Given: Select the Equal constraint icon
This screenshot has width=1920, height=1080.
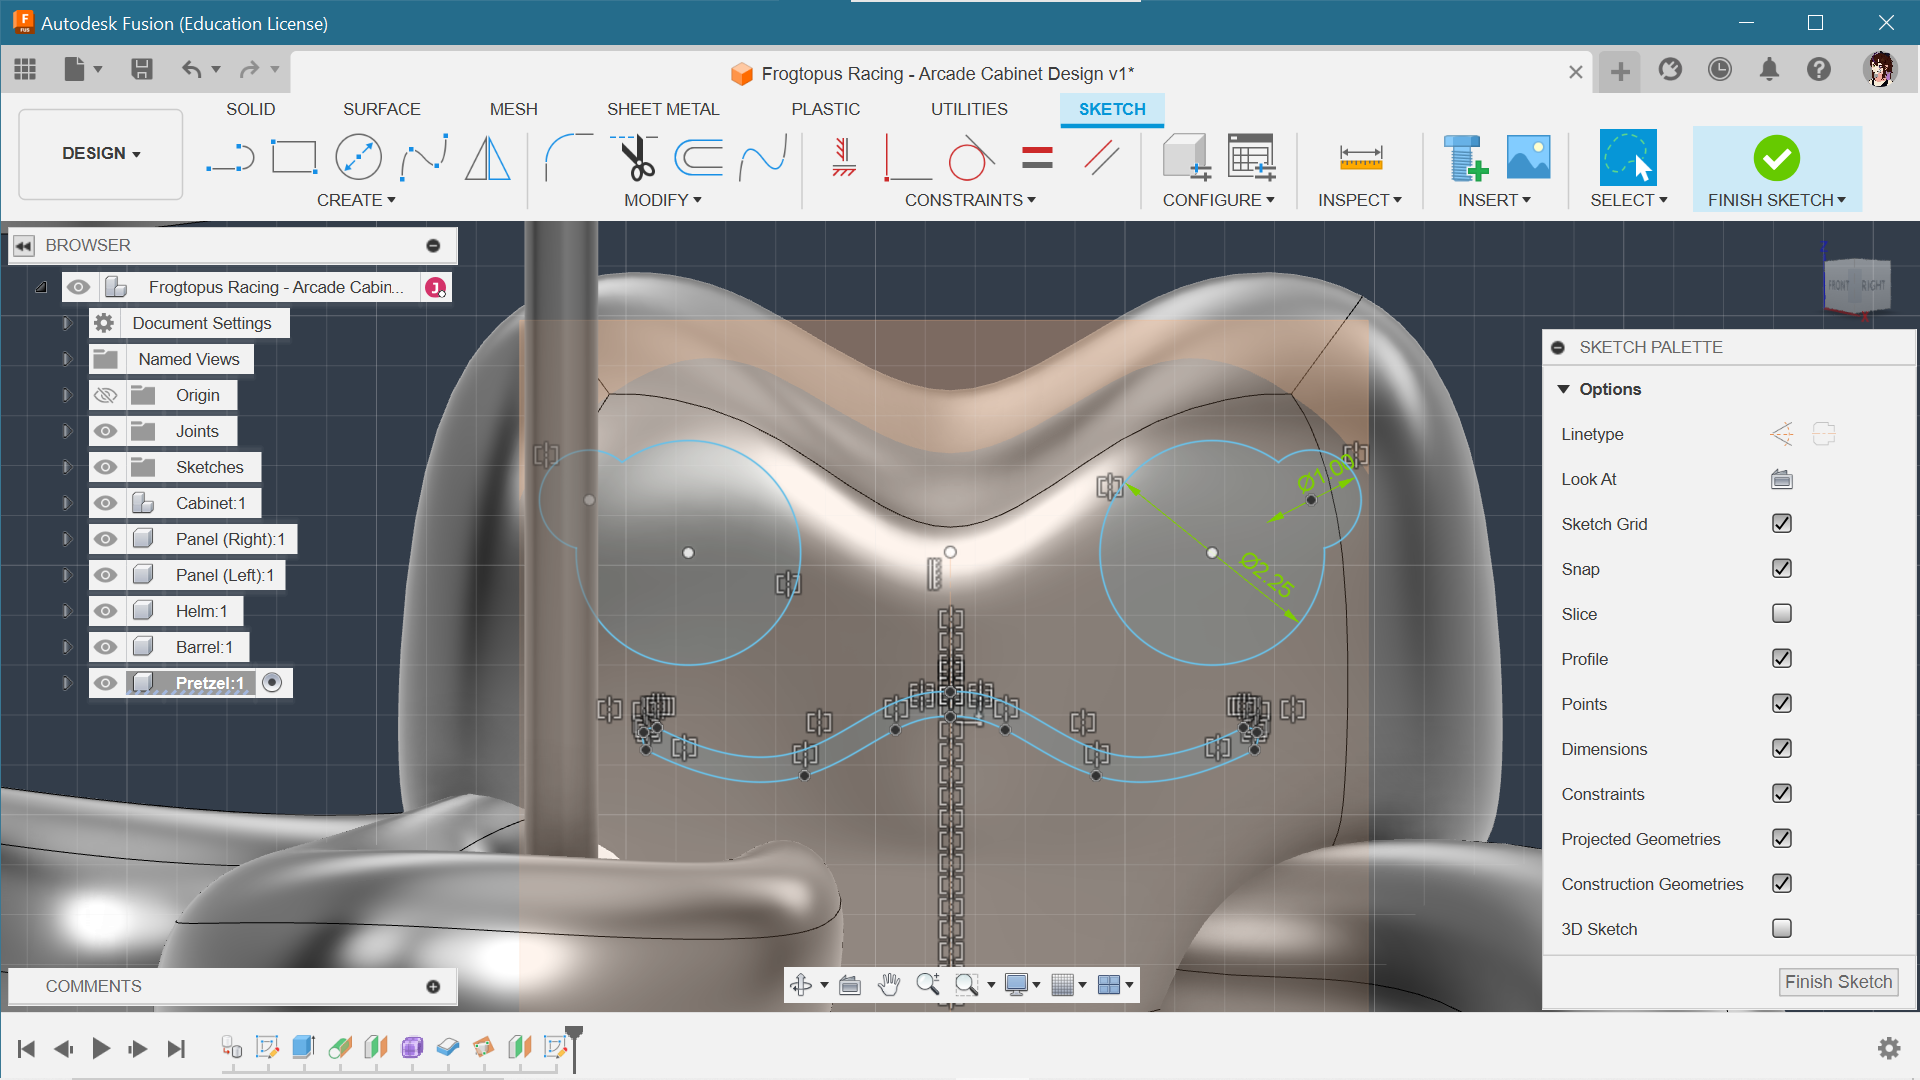Looking at the screenshot, I should [x=1037, y=158].
